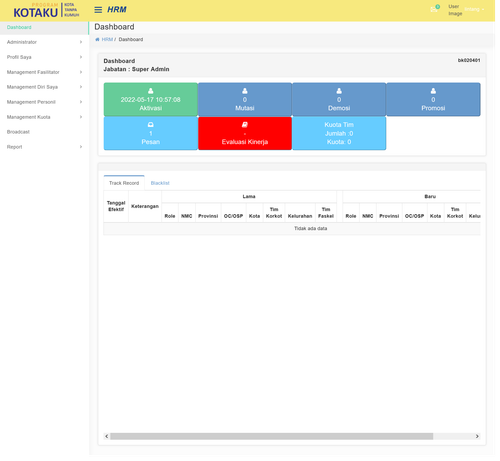Click the inbox icon on Pesan card

152,126
